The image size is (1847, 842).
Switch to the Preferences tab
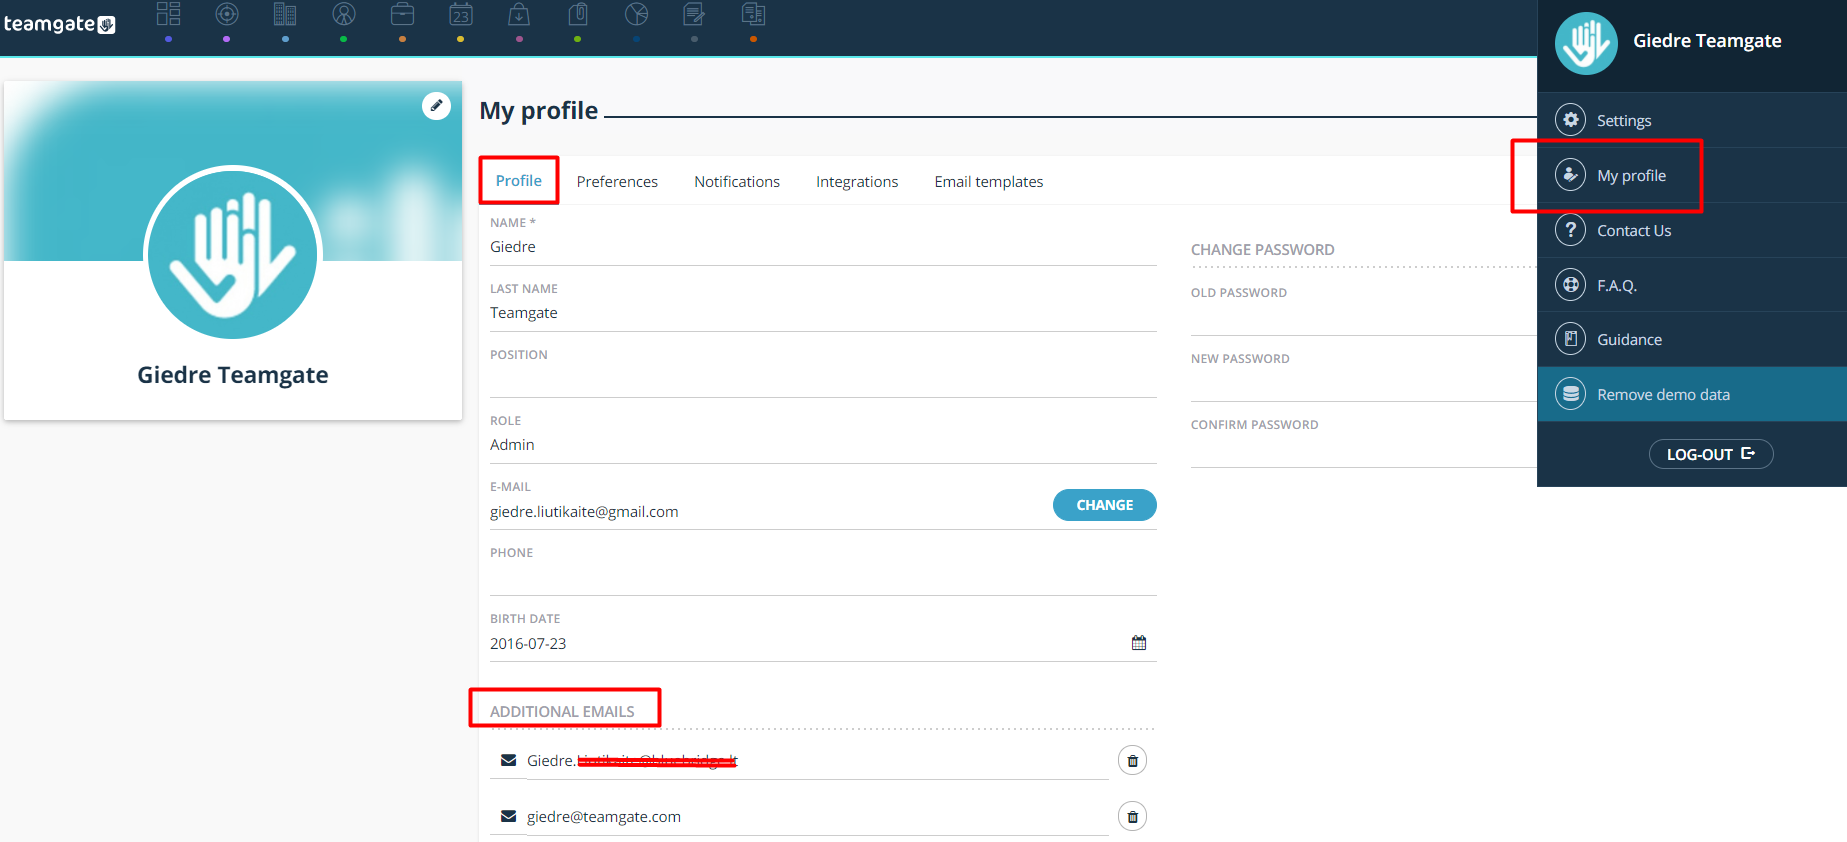tap(617, 182)
